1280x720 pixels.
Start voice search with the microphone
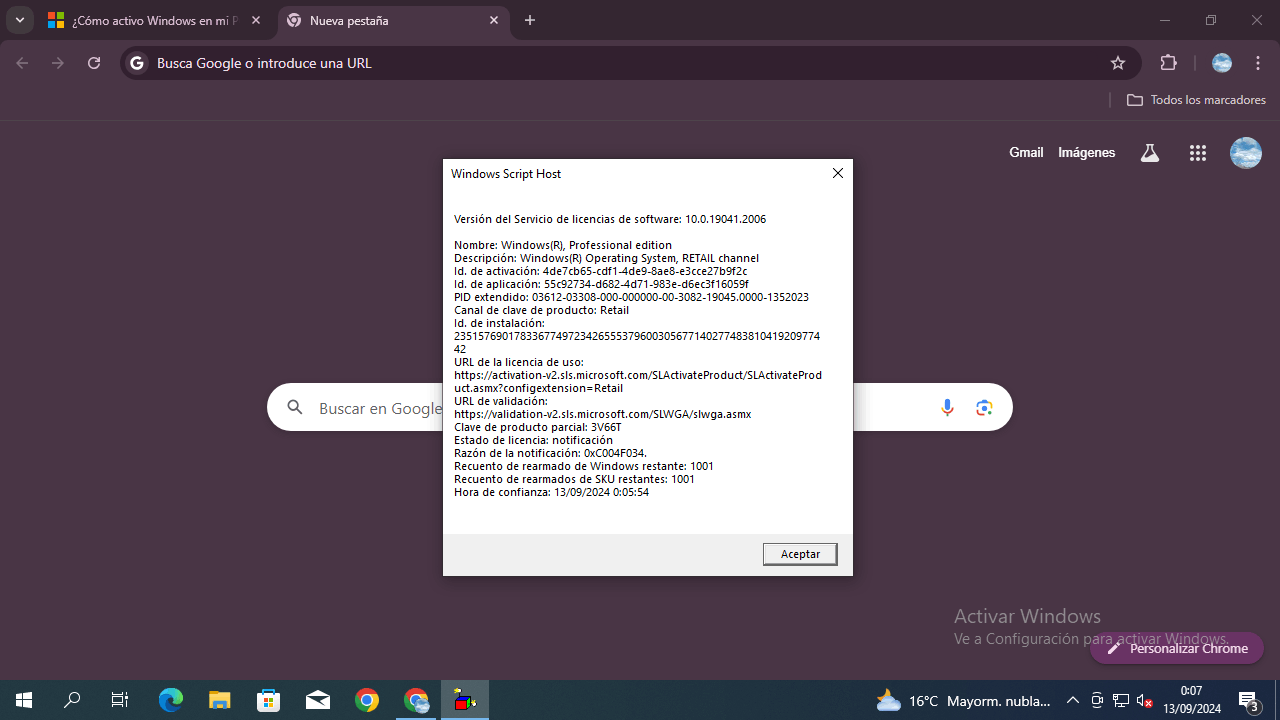click(947, 408)
